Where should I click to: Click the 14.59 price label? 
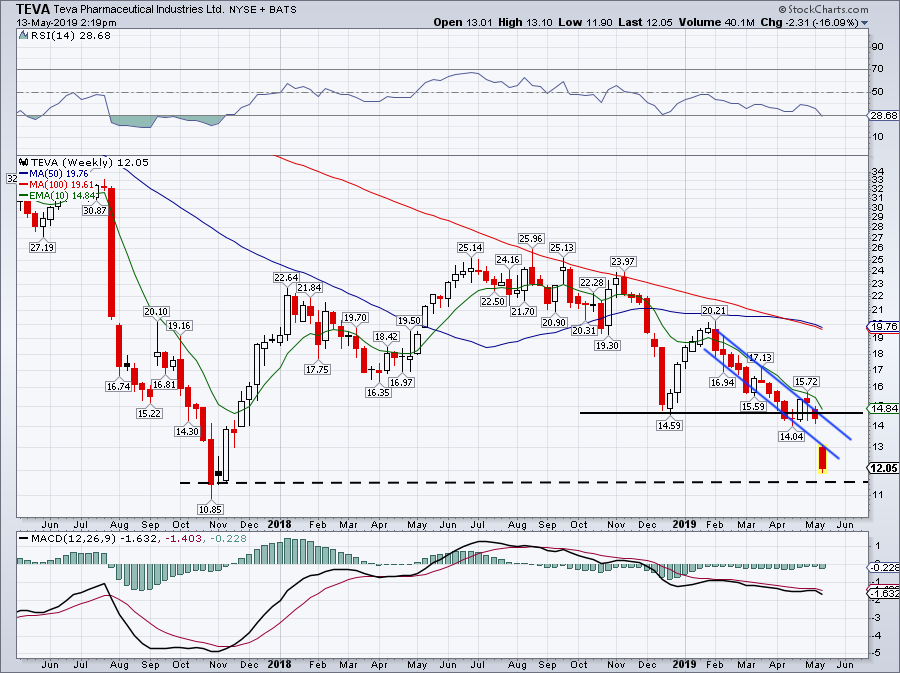click(669, 425)
